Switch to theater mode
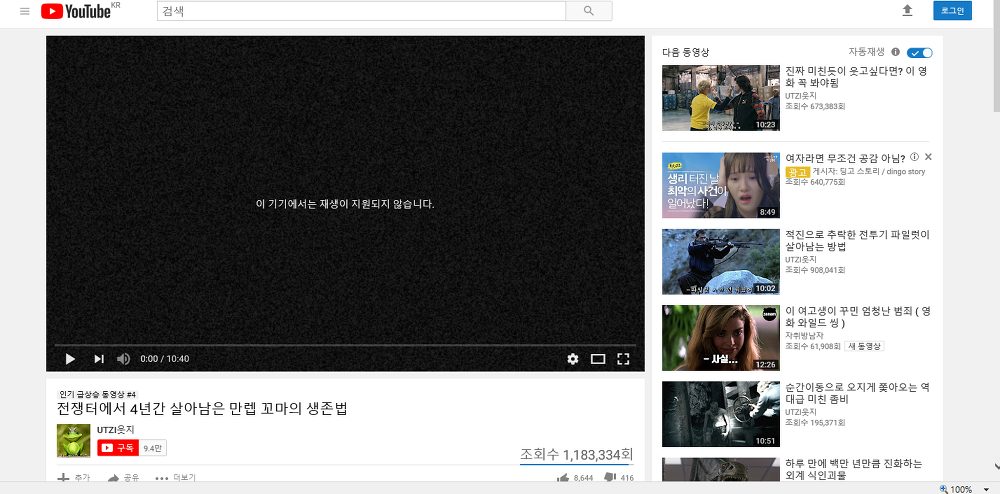 pyautogui.click(x=598, y=359)
